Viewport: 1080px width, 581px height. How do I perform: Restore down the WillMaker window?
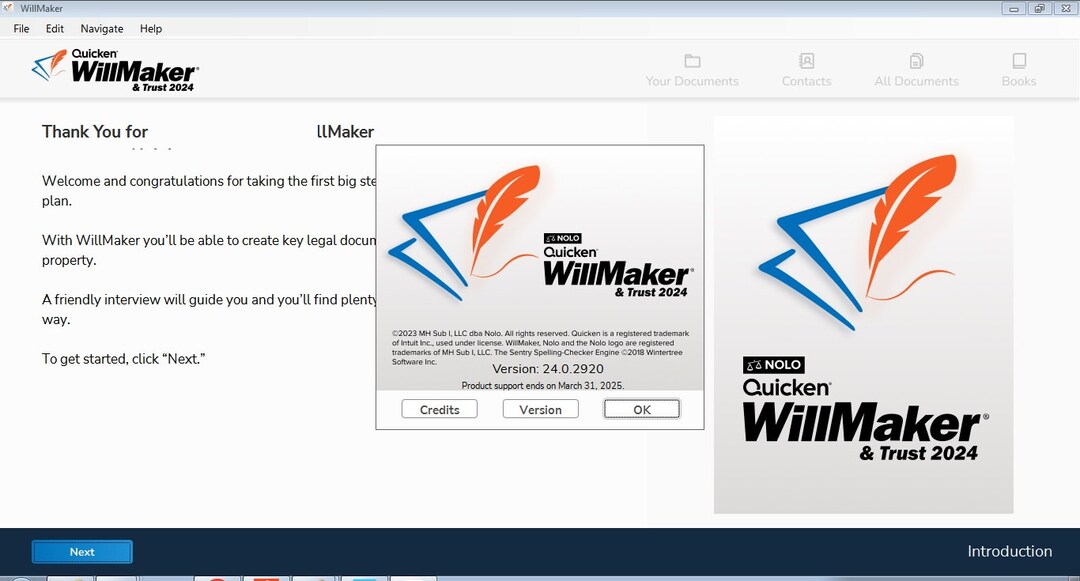coord(1039,8)
